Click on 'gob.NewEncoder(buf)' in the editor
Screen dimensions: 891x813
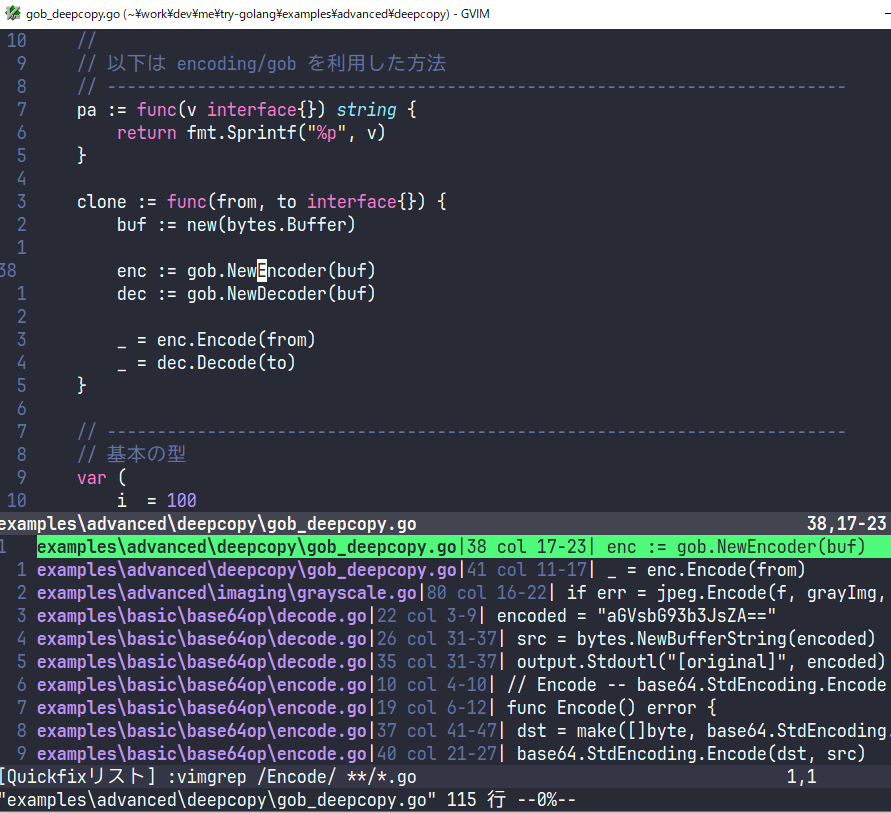tap(281, 270)
